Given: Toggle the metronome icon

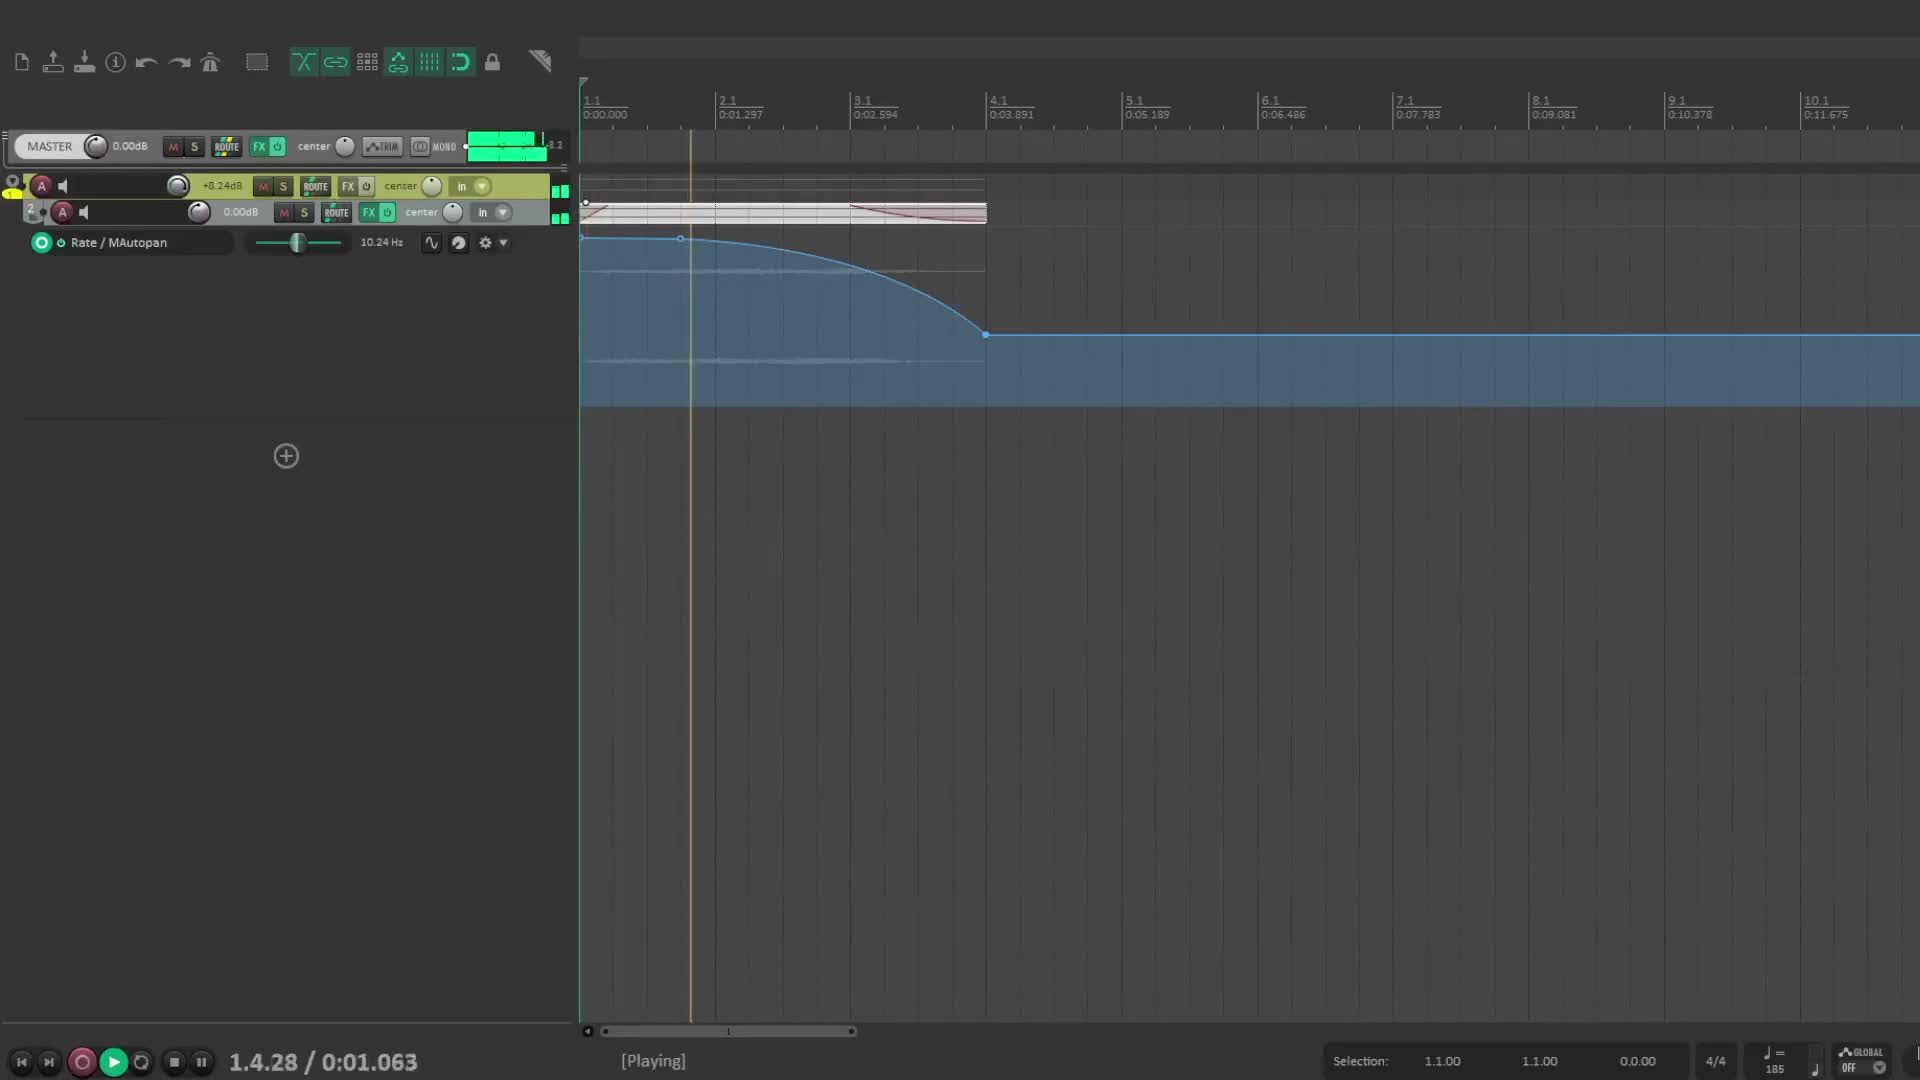Looking at the screenshot, I should pyautogui.click(x=210, y=62).
